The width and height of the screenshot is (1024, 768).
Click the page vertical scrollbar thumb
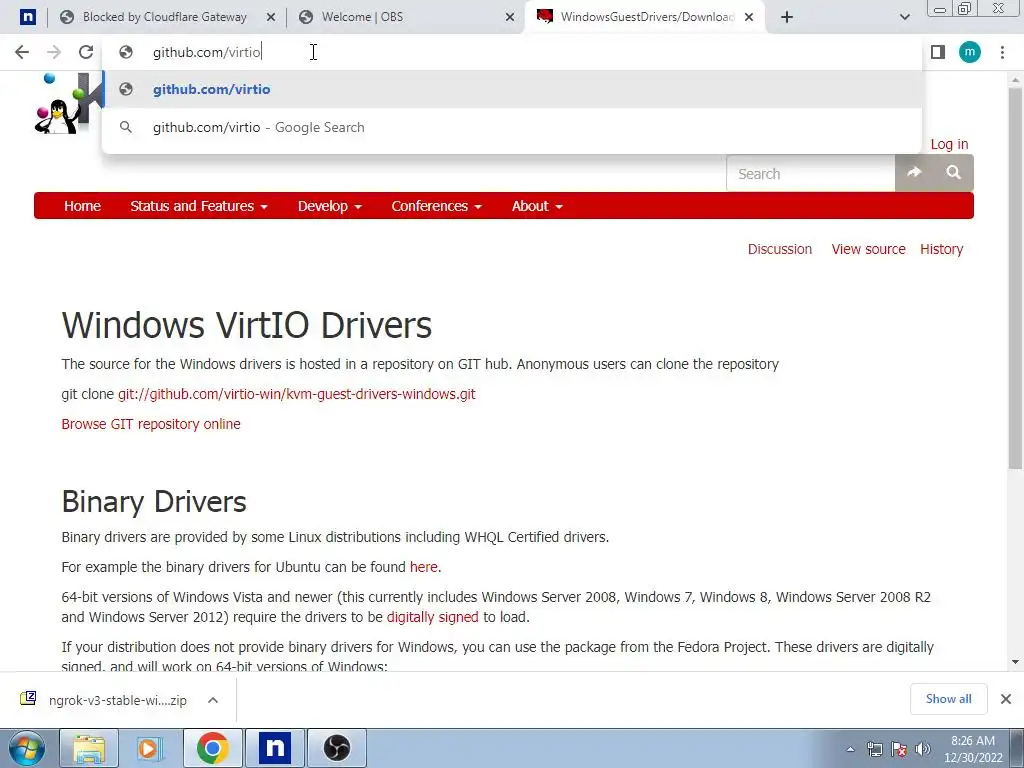[x=1015, y=278]
